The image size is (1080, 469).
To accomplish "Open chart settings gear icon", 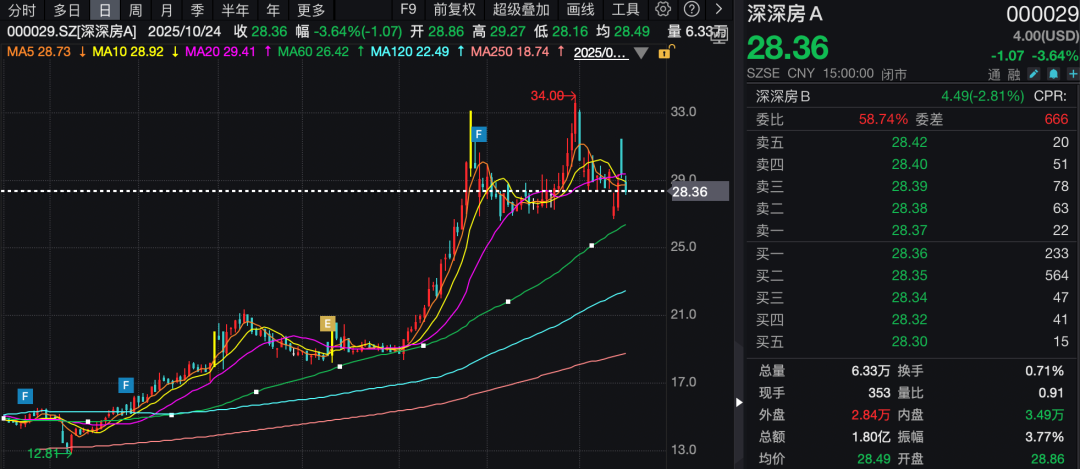I will pos(663,10).
